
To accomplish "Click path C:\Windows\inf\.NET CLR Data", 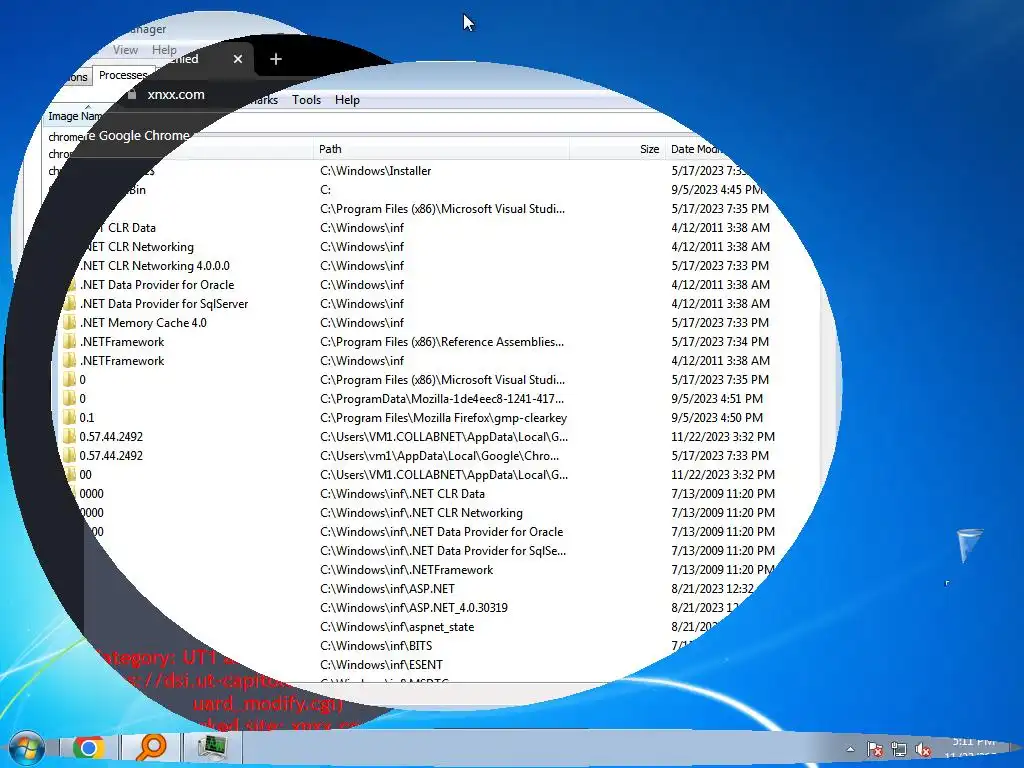I will tap(402, 494).
